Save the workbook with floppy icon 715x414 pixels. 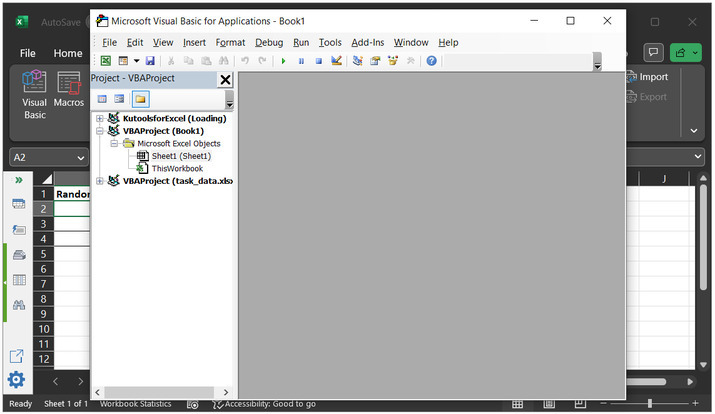click(150, 61)
